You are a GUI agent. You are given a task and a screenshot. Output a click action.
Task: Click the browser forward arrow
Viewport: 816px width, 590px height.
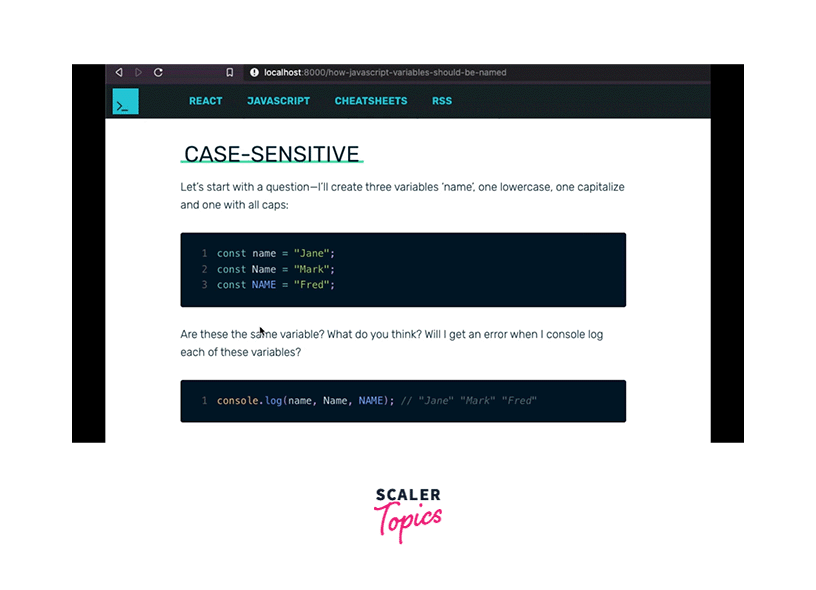(x=138, y=73)
